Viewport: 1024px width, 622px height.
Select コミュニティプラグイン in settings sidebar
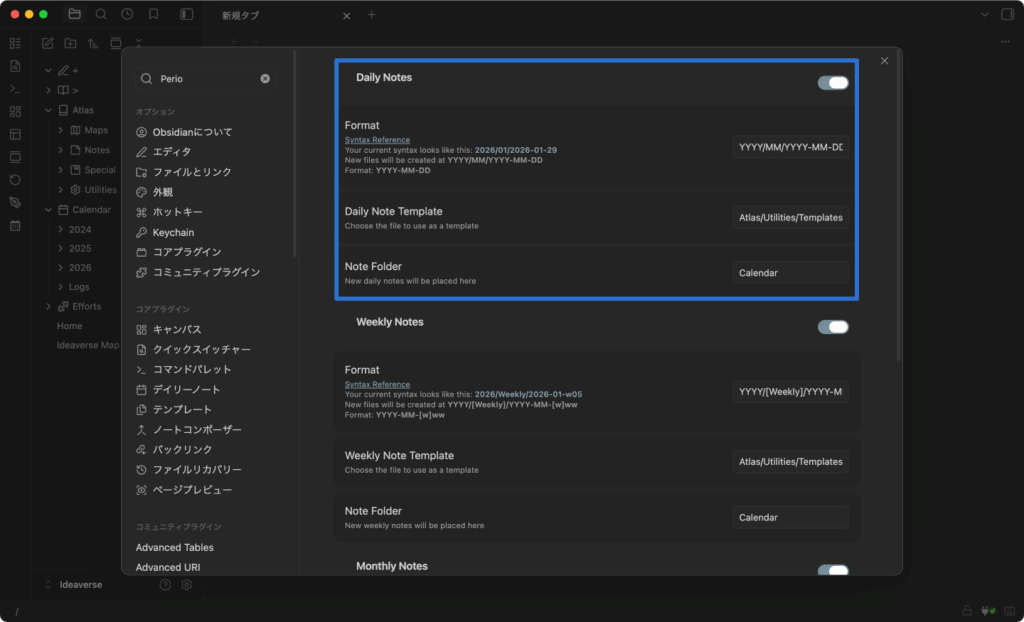pyautogui.click(x=206, y=272)
